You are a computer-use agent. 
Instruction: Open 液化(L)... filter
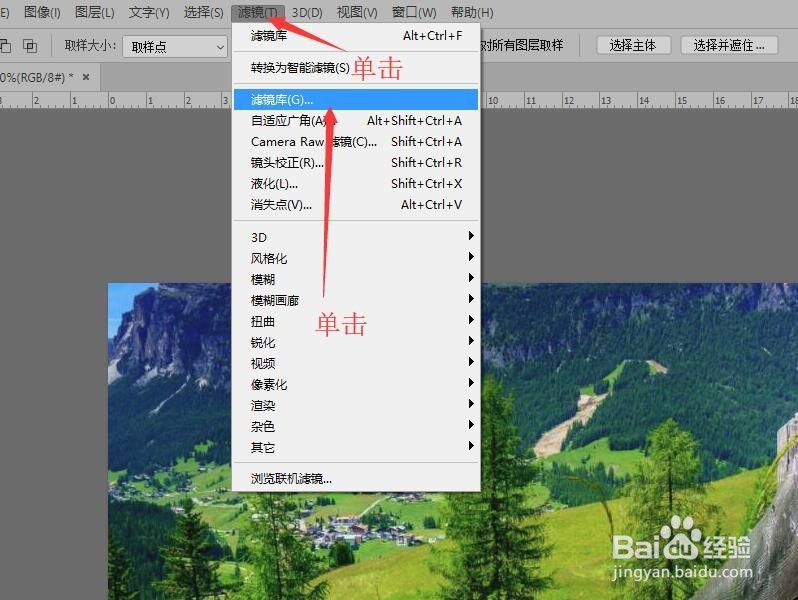click(x=356, y=183)
